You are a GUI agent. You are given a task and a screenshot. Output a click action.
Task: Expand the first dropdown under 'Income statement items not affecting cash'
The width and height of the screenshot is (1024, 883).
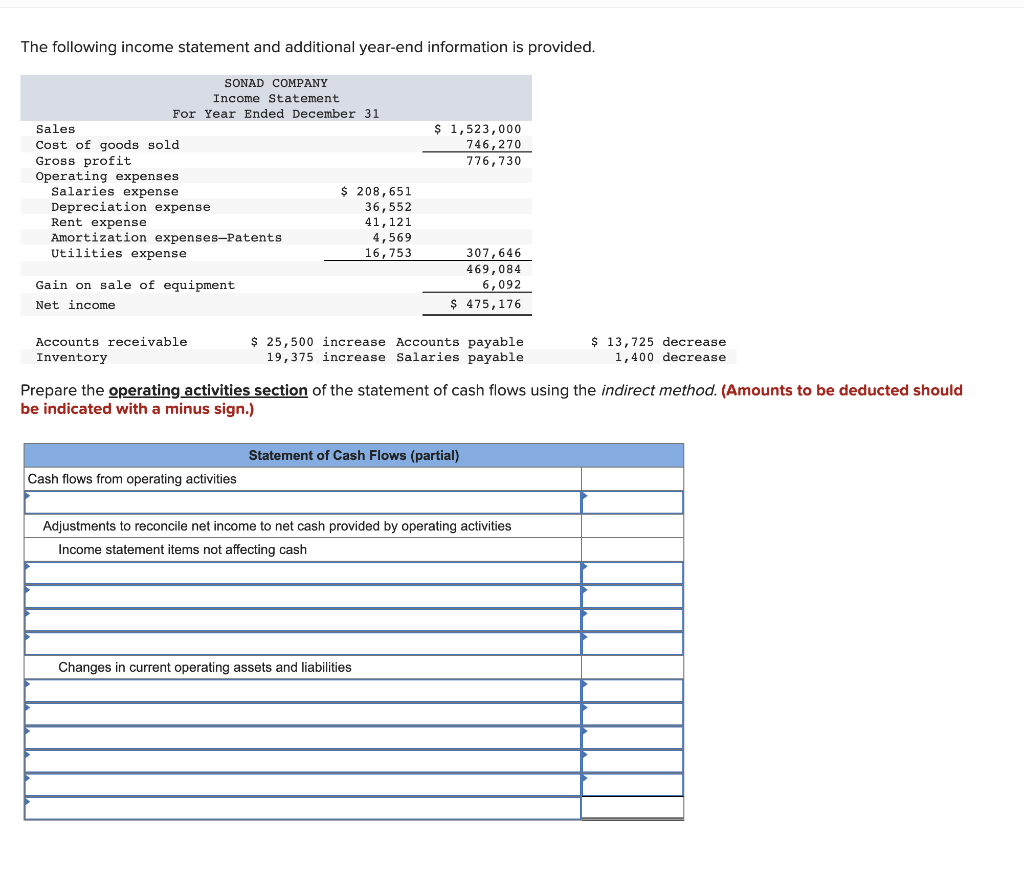coord(300,572)
